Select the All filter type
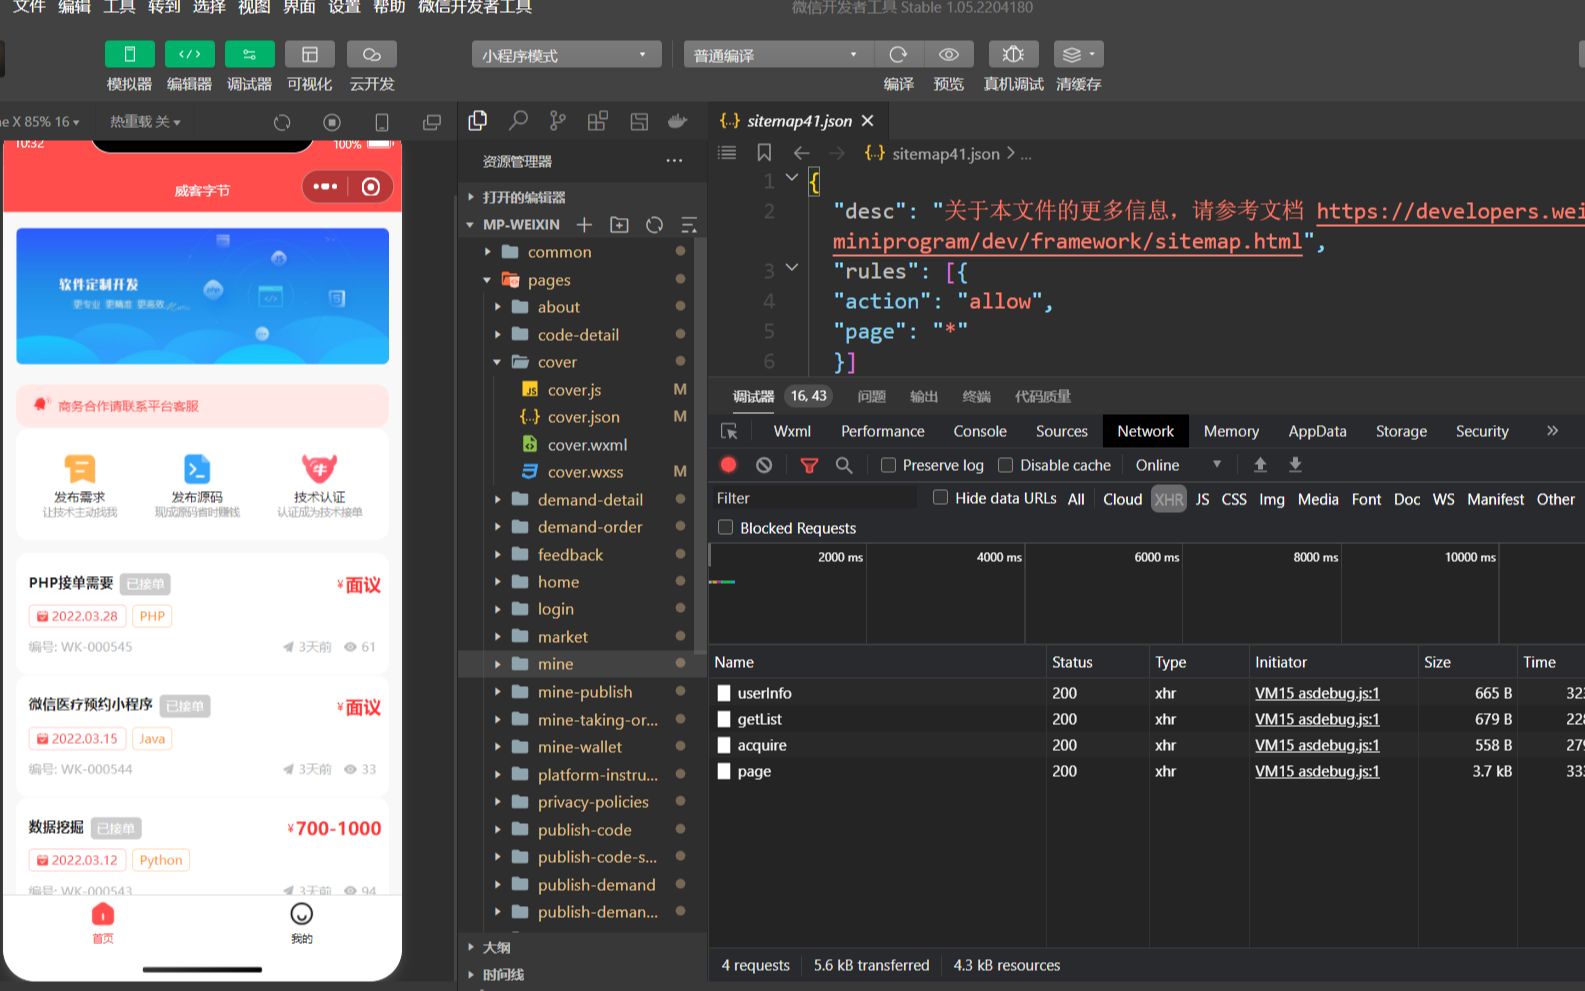The height and width of the screenshot is (991, 1585). click(1076, 499)
